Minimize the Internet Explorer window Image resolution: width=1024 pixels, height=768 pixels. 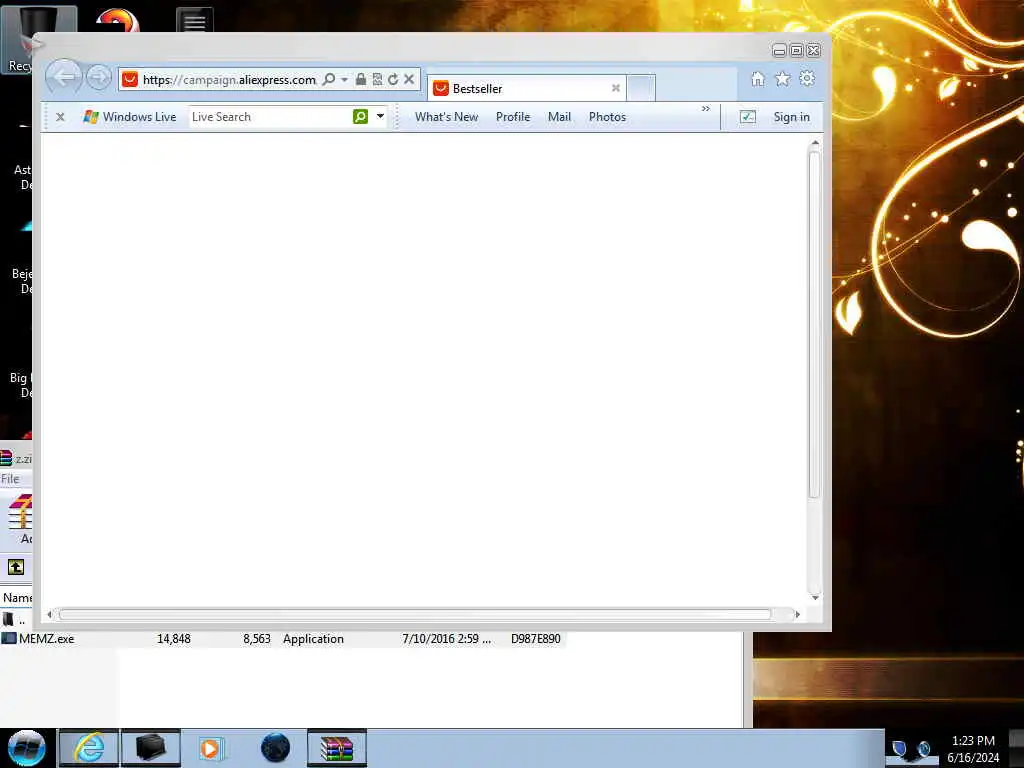(x=779, y=50)
